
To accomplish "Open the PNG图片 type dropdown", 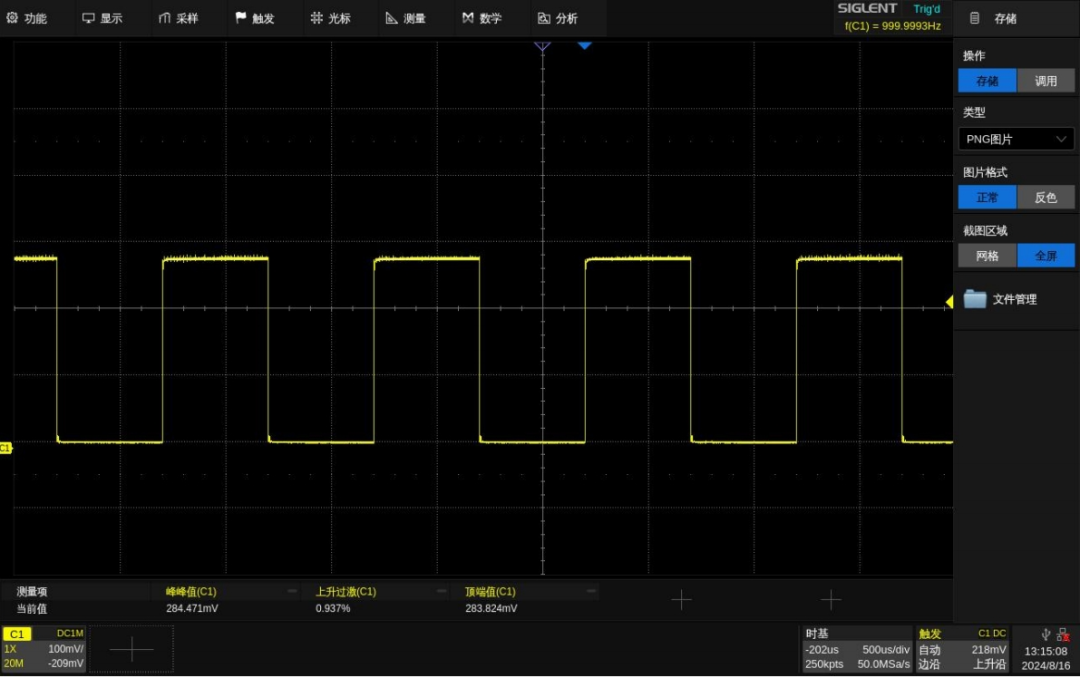I will tap(1016, 139).
